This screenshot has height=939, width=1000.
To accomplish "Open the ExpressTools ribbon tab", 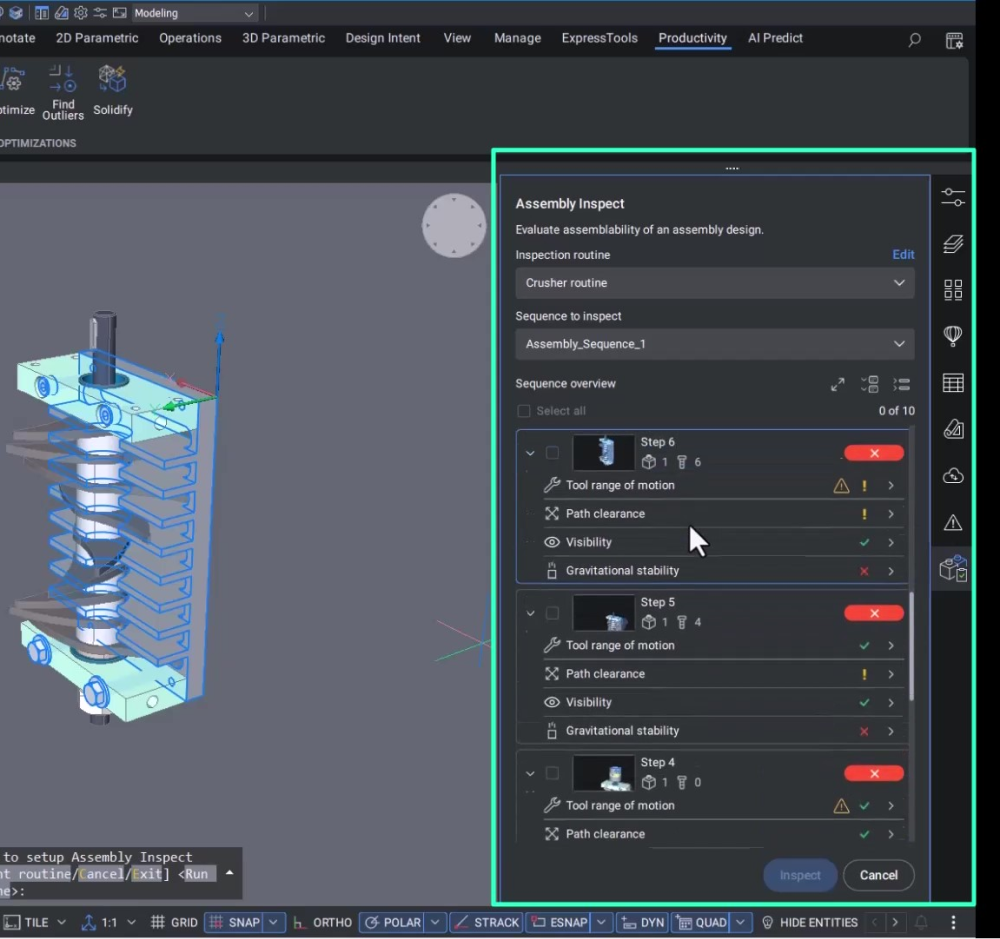I will click(x=599, y=38).
